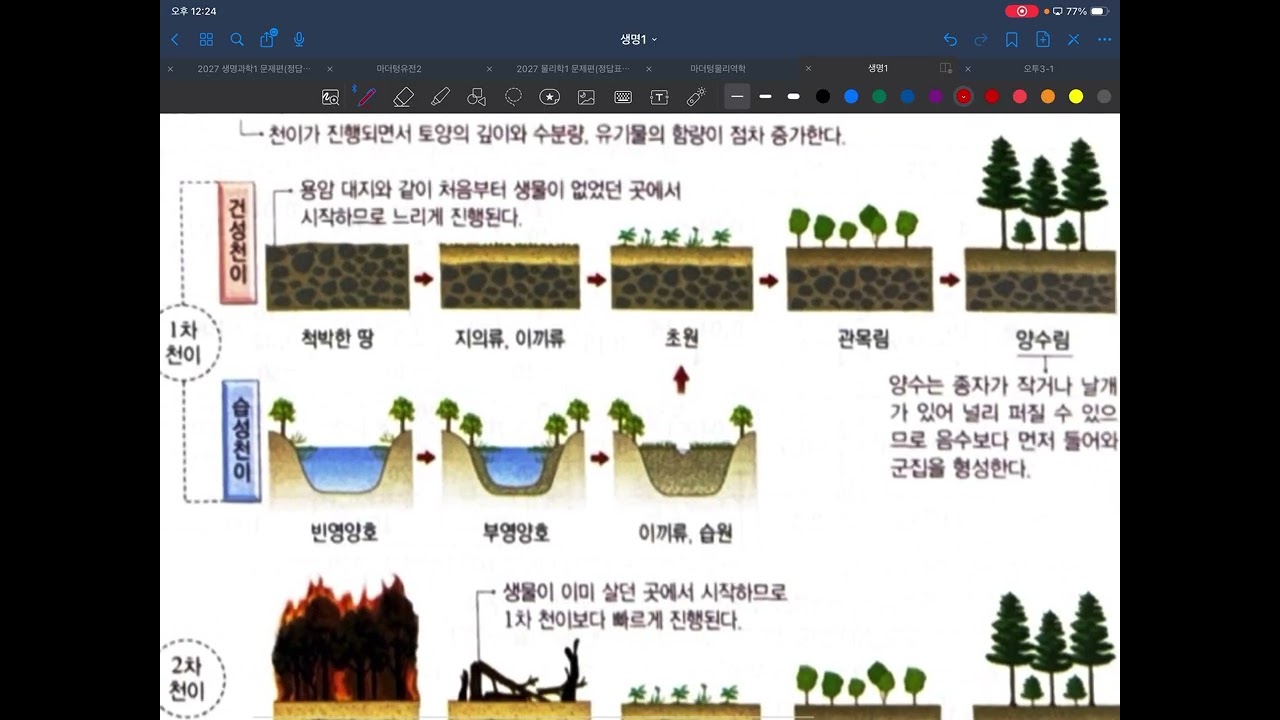
Task: Select the Shapes tool
Action: click(476, 97)
